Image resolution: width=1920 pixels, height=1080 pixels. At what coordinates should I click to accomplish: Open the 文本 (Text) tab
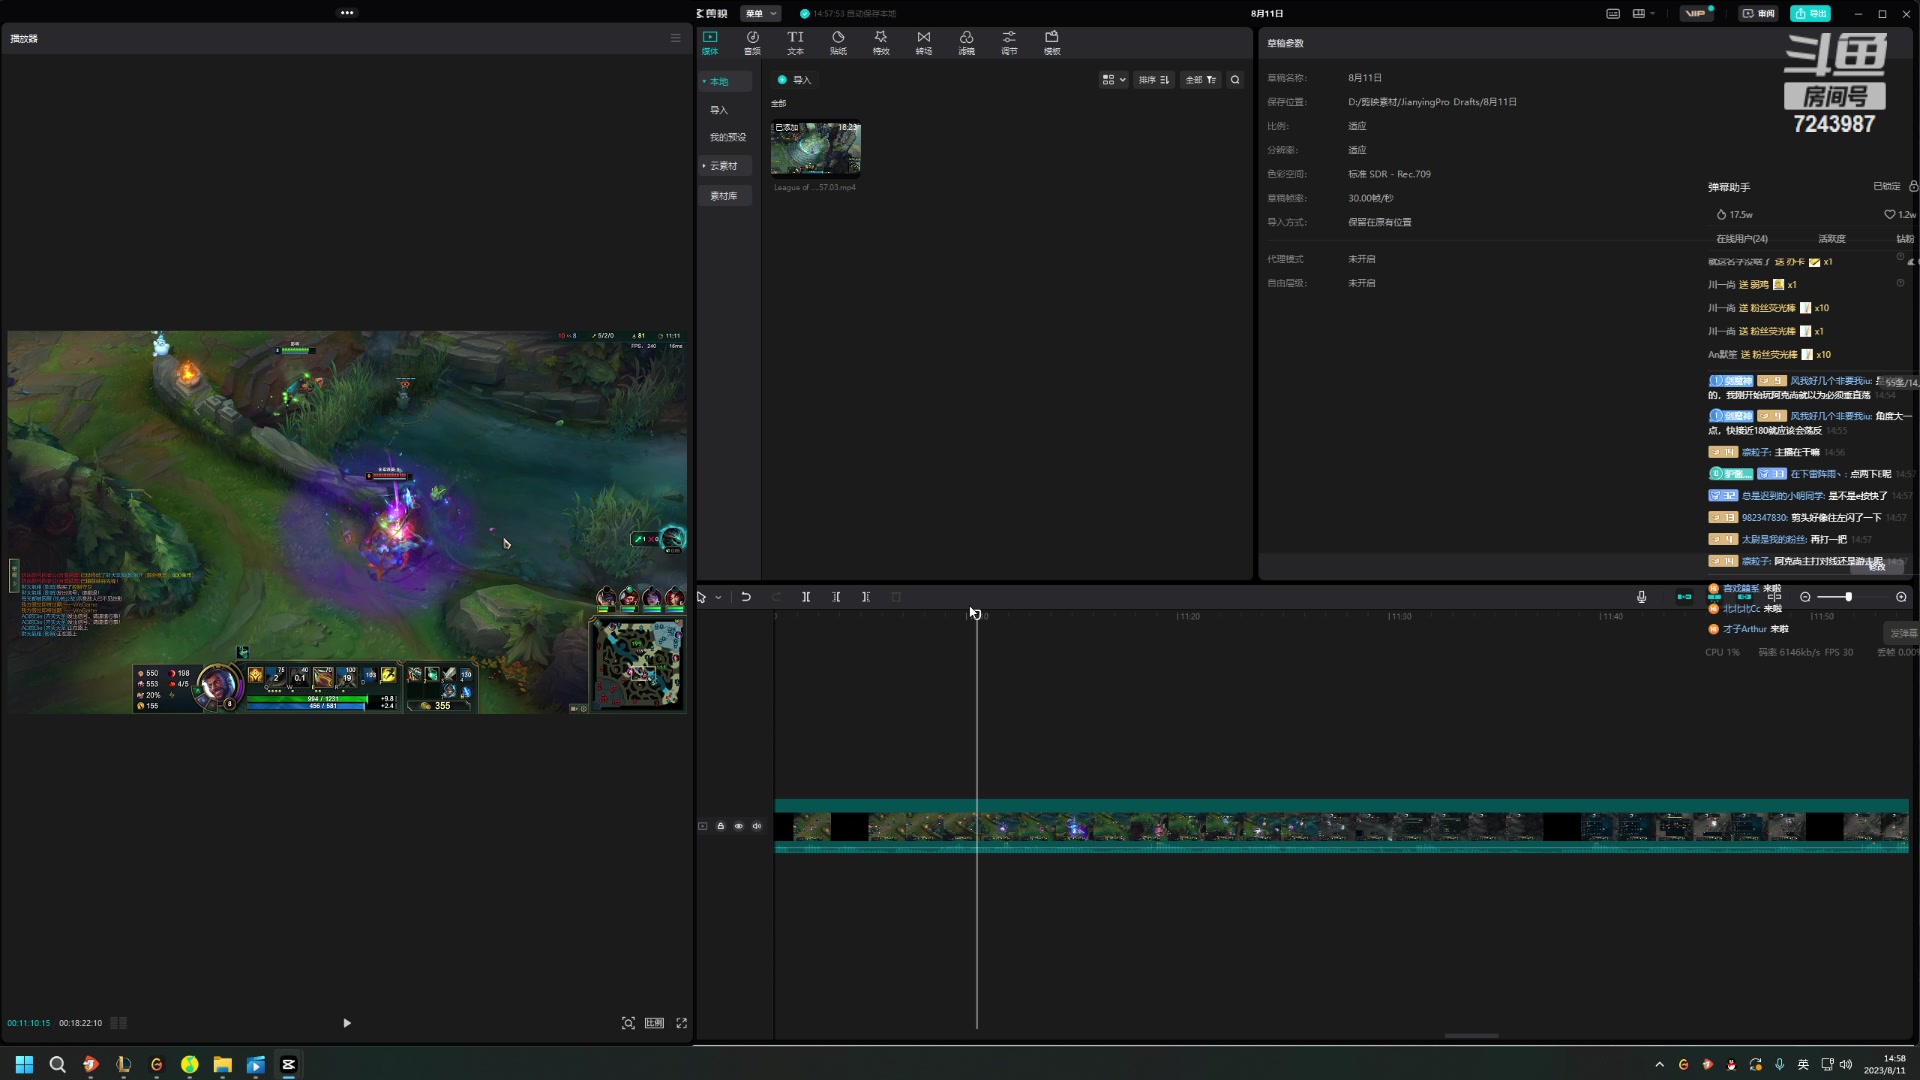795,43
